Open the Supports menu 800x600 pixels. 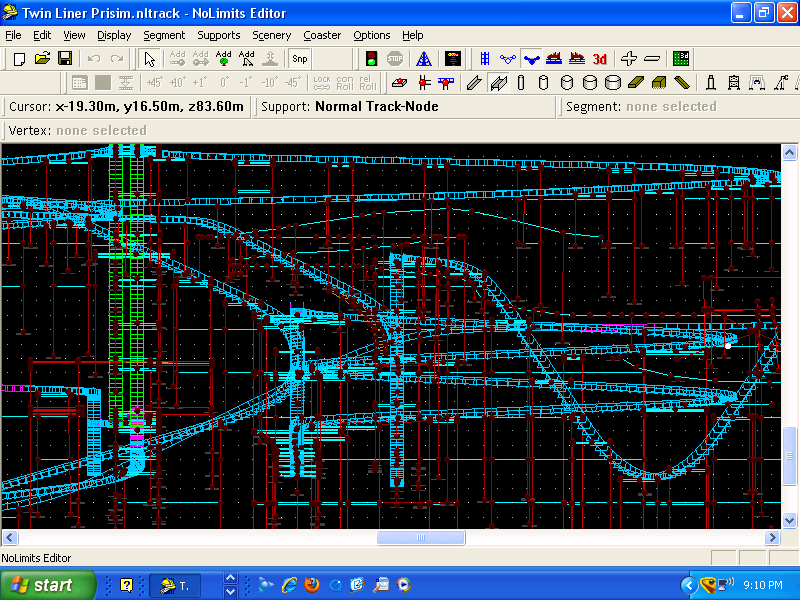point(218,35)
